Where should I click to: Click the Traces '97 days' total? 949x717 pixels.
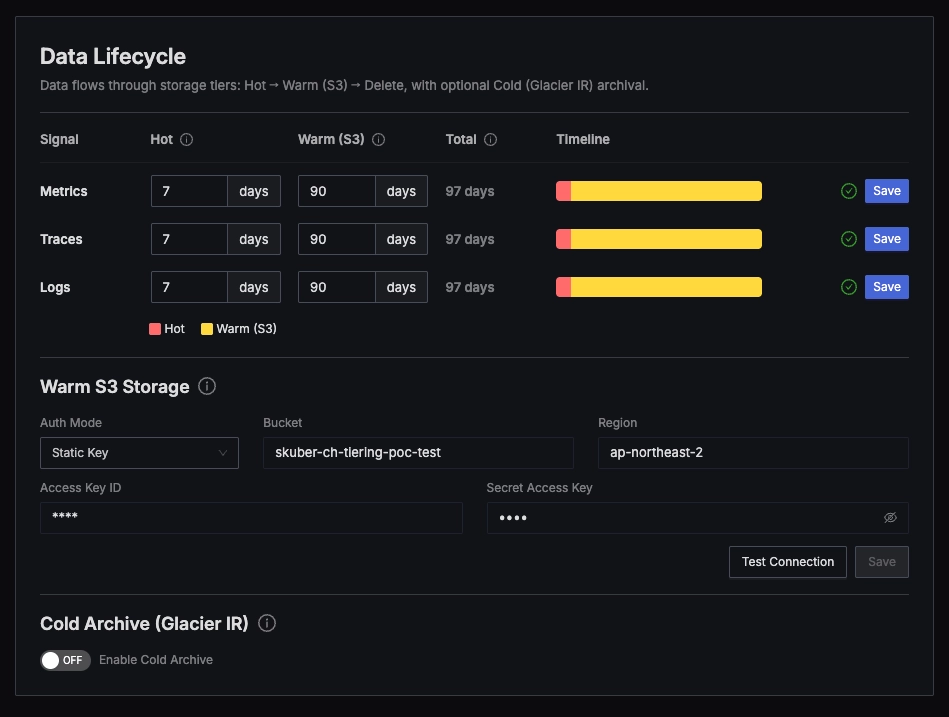click(x=470, y=239)
